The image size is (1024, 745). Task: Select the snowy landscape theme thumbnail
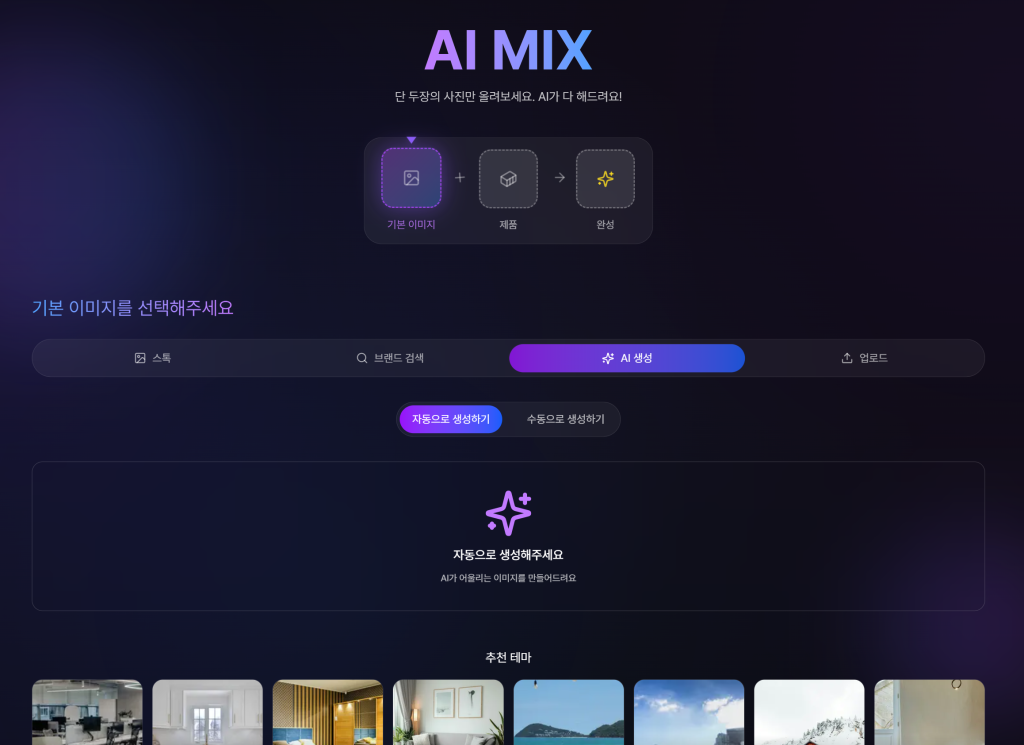point(809,712)
